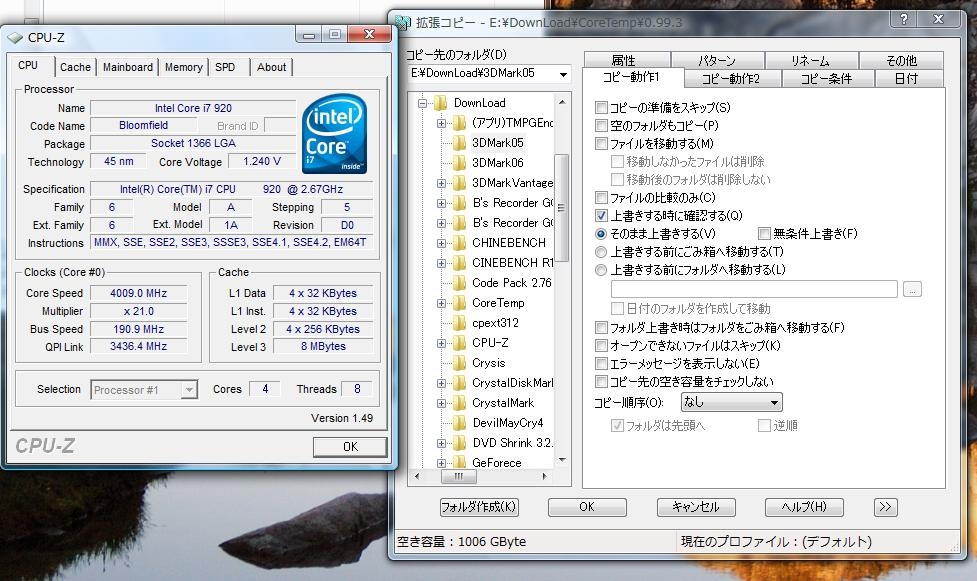
Task: Click the move-destination folder input field
Action: (754, 289)
